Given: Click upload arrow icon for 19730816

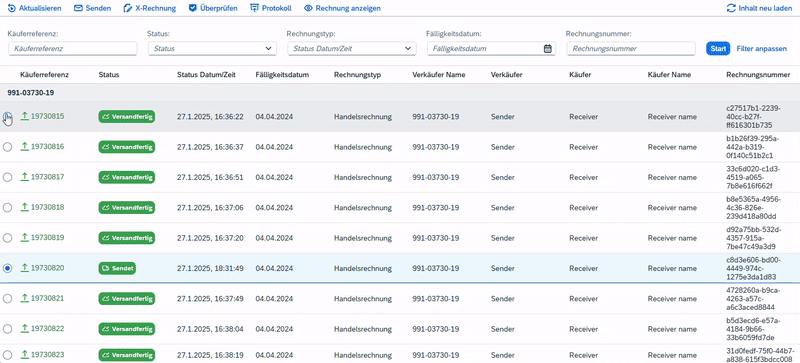Looking at the screenshot, I should pos(24,147).
